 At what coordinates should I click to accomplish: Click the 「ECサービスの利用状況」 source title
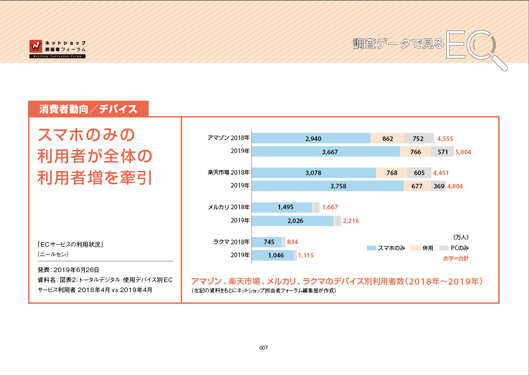point(70,244)
